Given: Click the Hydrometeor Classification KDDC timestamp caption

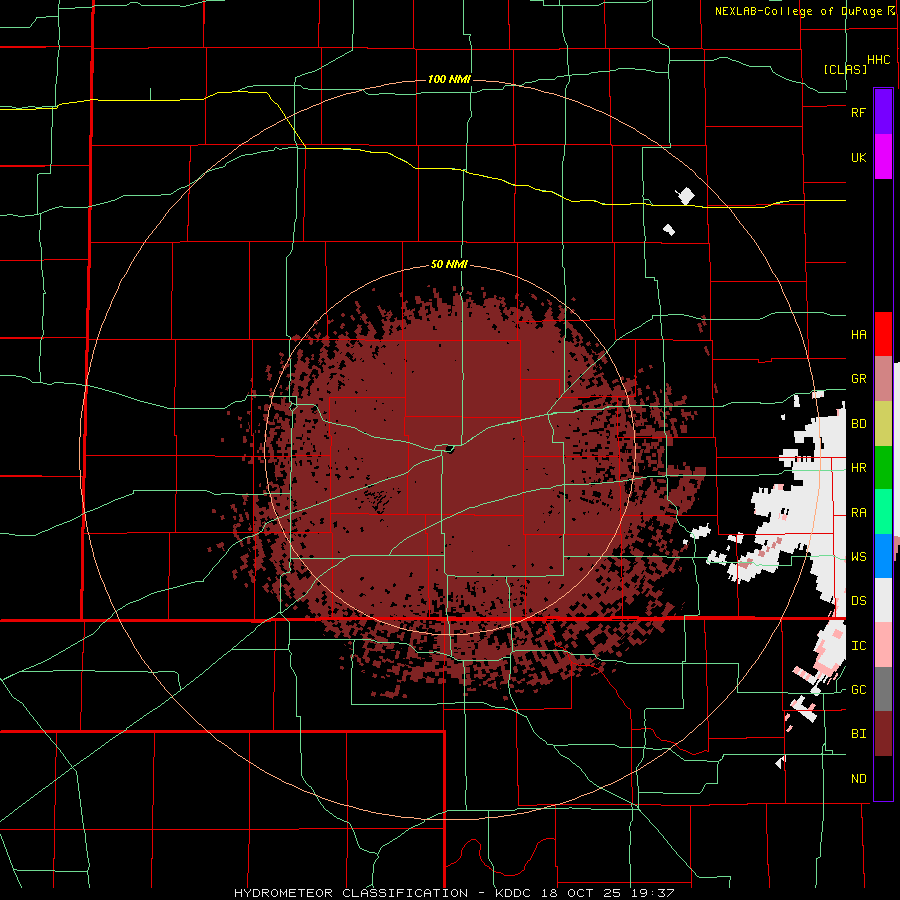Looking at the screenshot, I should [x=454, y=893].
